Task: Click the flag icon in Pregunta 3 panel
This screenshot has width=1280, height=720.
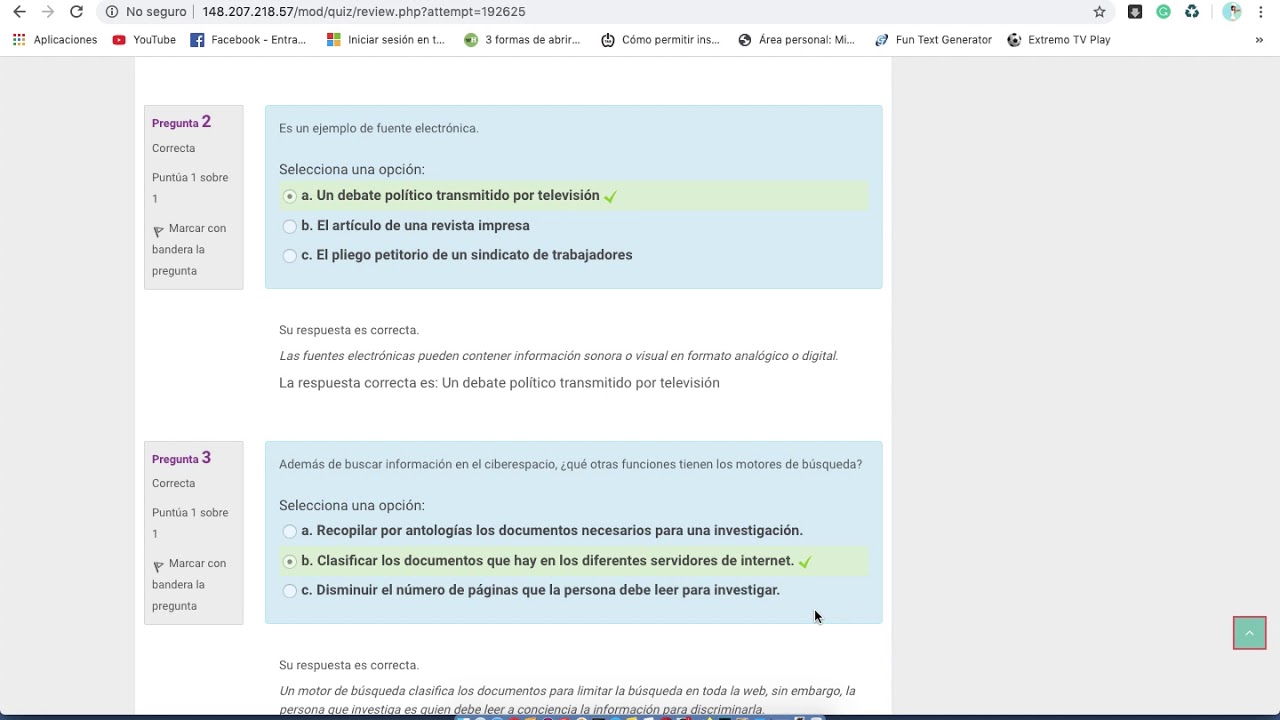Action: (158, 566)
